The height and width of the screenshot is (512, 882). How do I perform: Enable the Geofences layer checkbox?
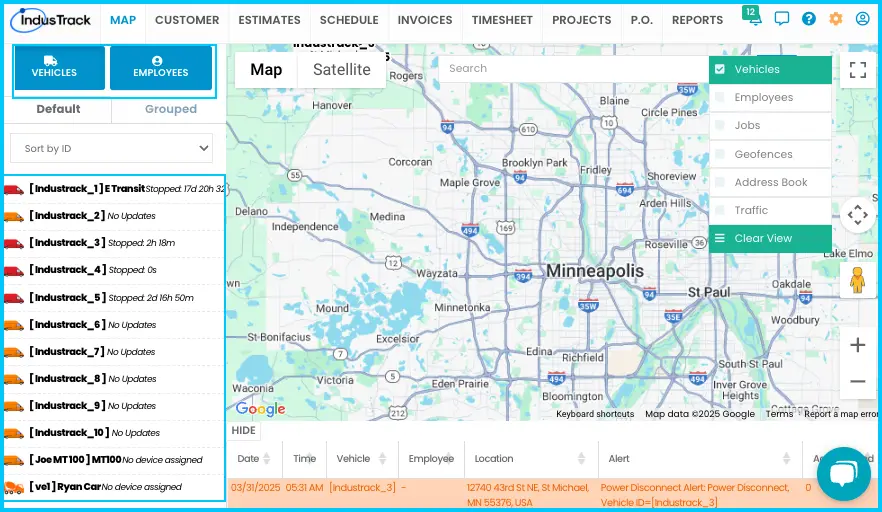pos(719,154)
